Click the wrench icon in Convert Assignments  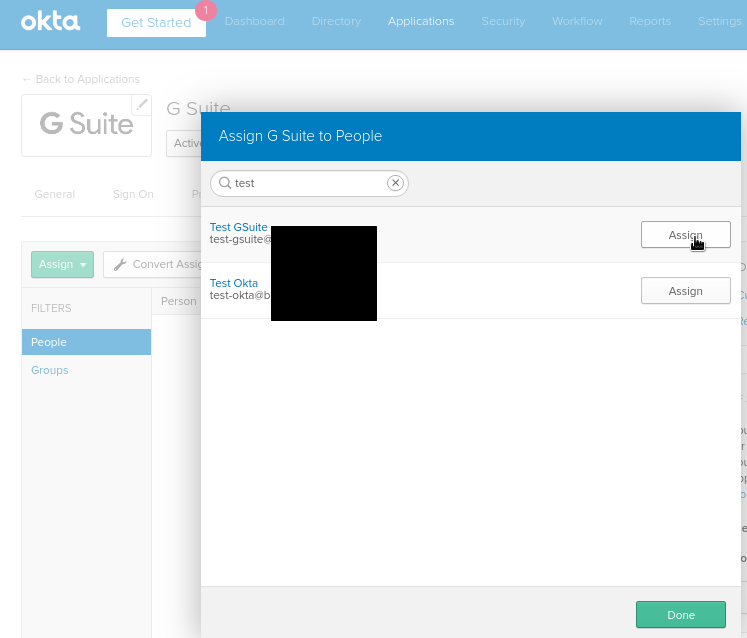click(x=120, y=264)
